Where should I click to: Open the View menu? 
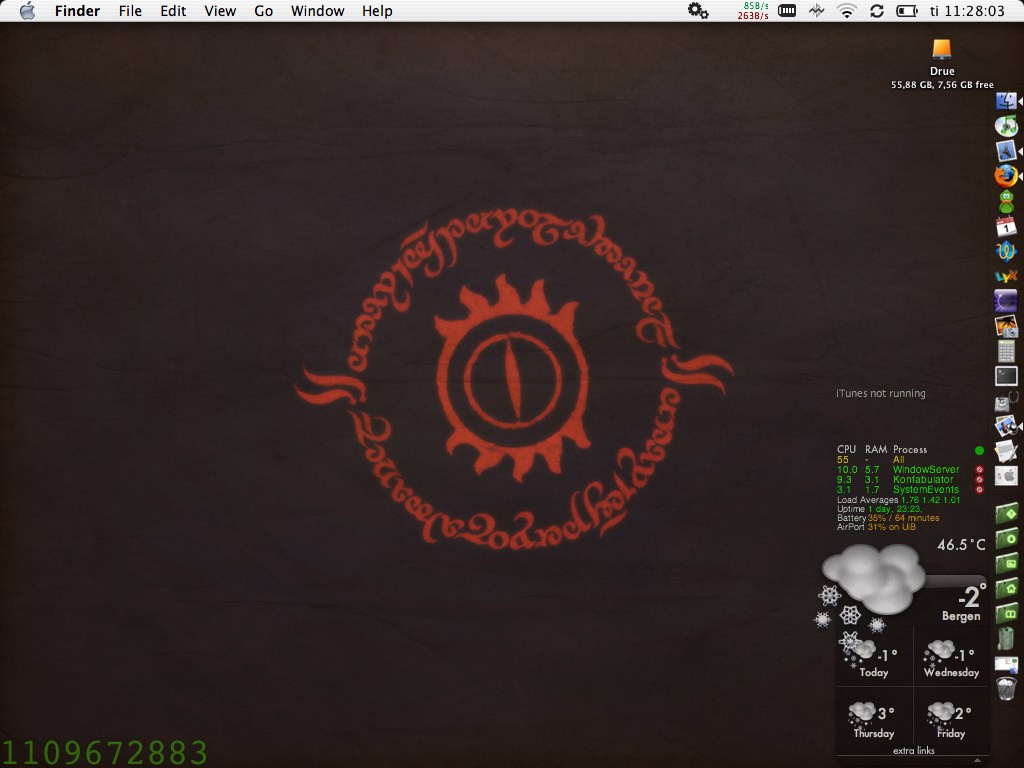(220, 11)
